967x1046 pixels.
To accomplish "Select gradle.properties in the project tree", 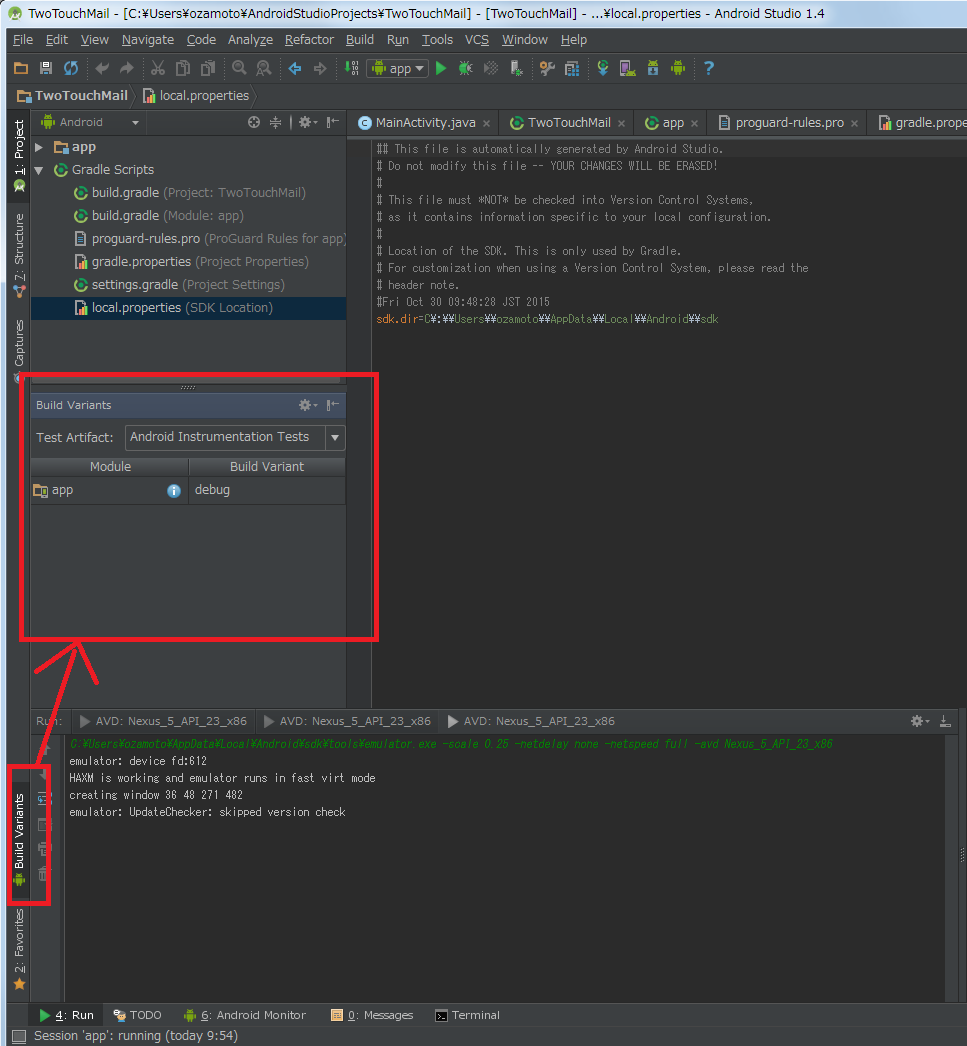I will click(x=189, y=262).
